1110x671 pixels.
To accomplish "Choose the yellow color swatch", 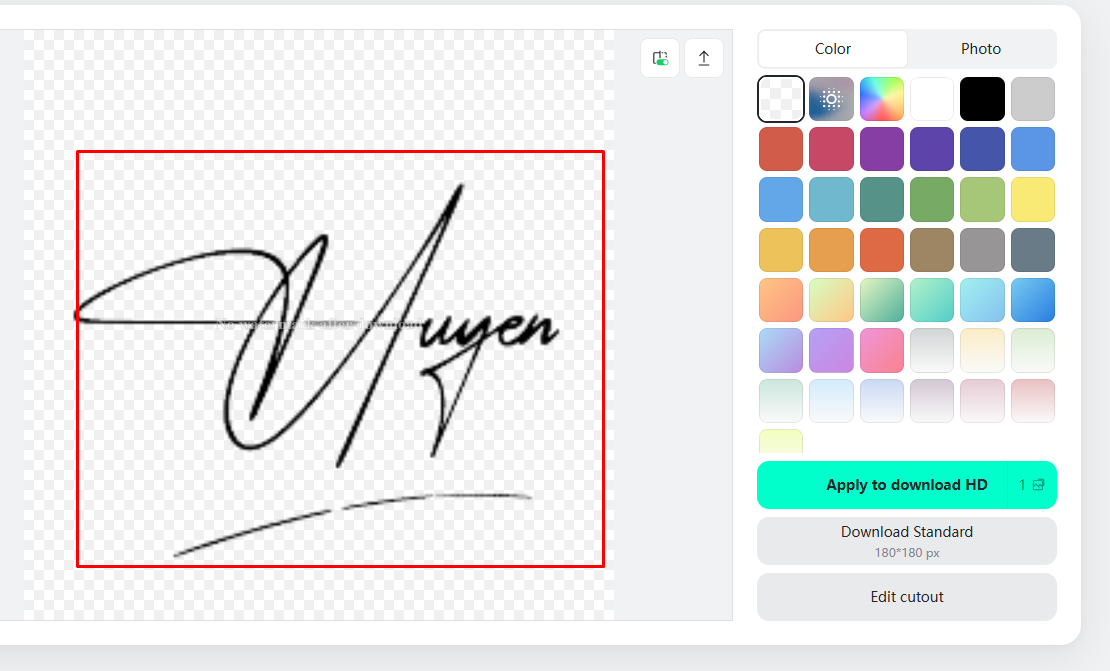I will click(1032, 199).
